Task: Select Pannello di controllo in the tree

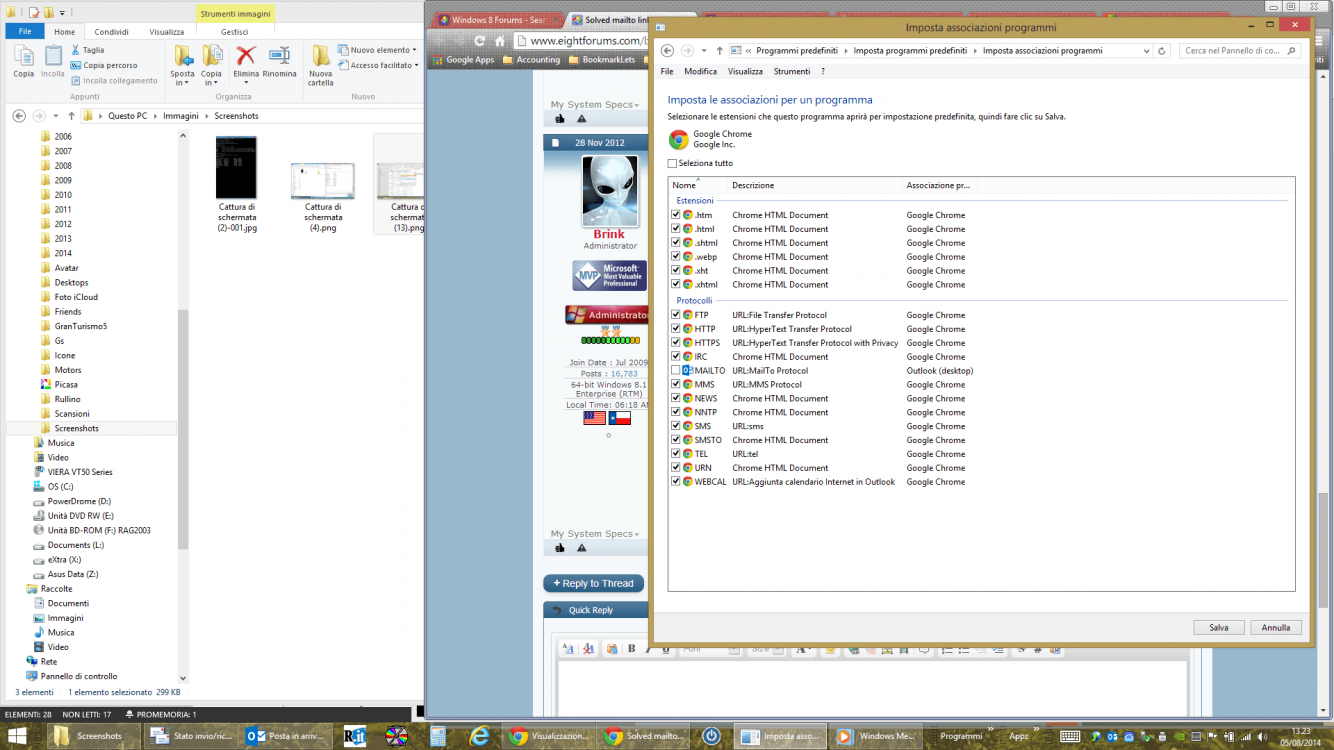Action: click(78, 676)
